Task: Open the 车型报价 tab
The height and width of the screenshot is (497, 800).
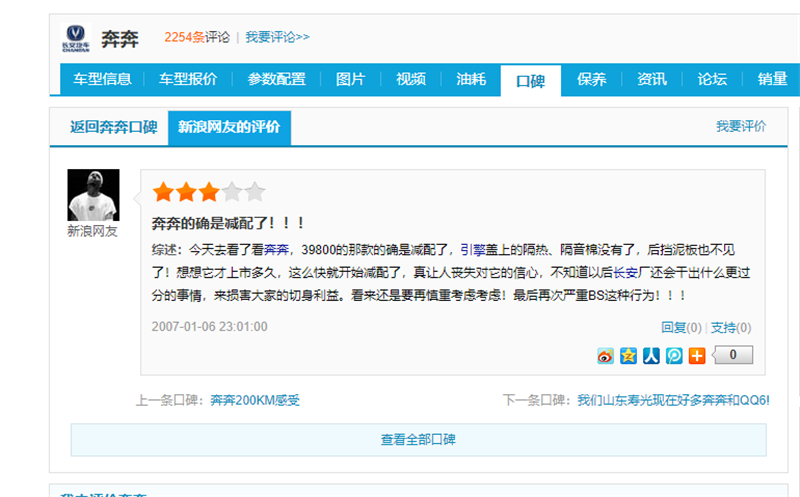Action: [x=188, y=79]
